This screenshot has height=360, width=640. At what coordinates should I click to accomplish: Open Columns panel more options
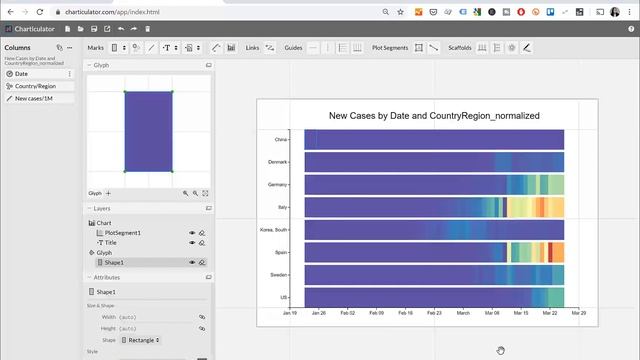pyautogui.click(x=70, y=48)
